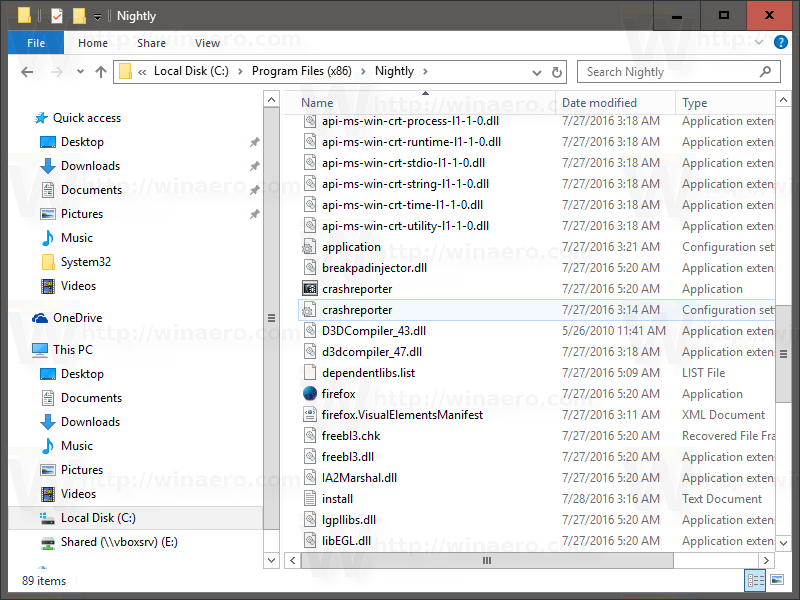Open the Home ribbon tab
800x600 pixels.
coord(93,43)
